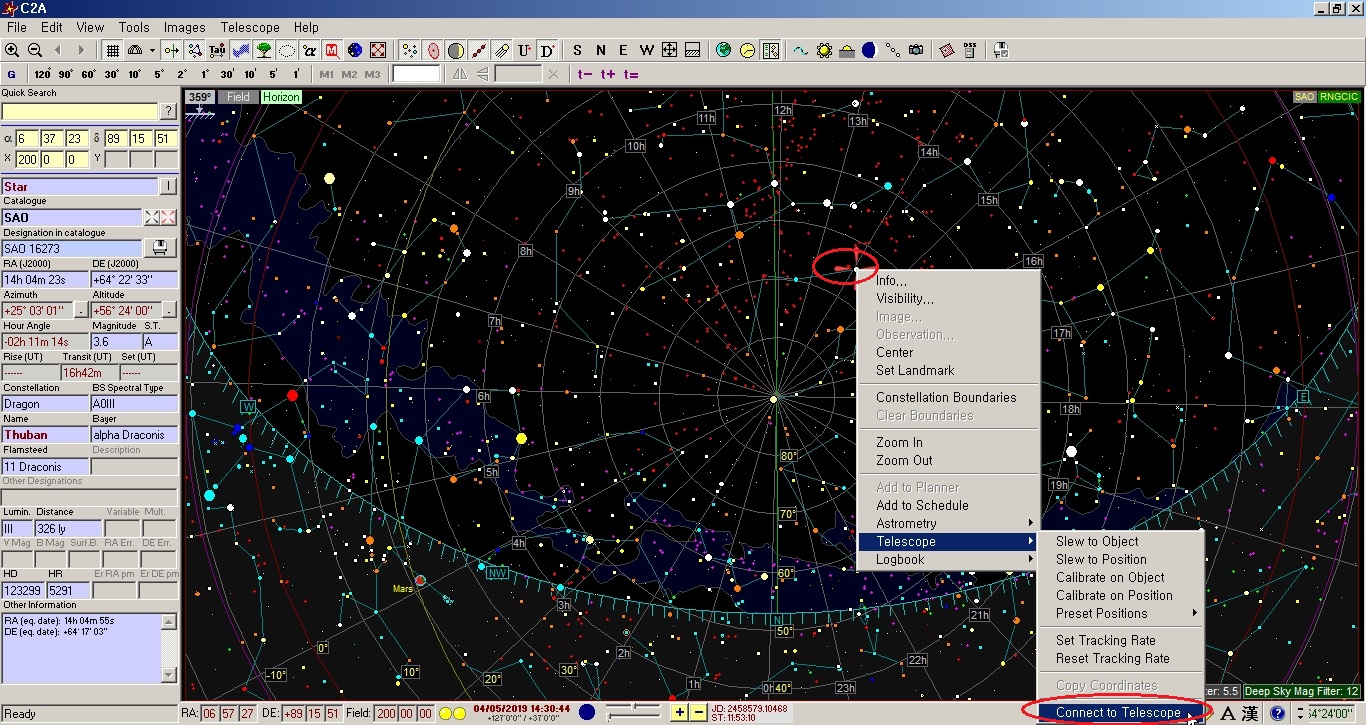Expand the Astrometry submenu
The width and height of the screenshot is (1366, 725).
949,523
